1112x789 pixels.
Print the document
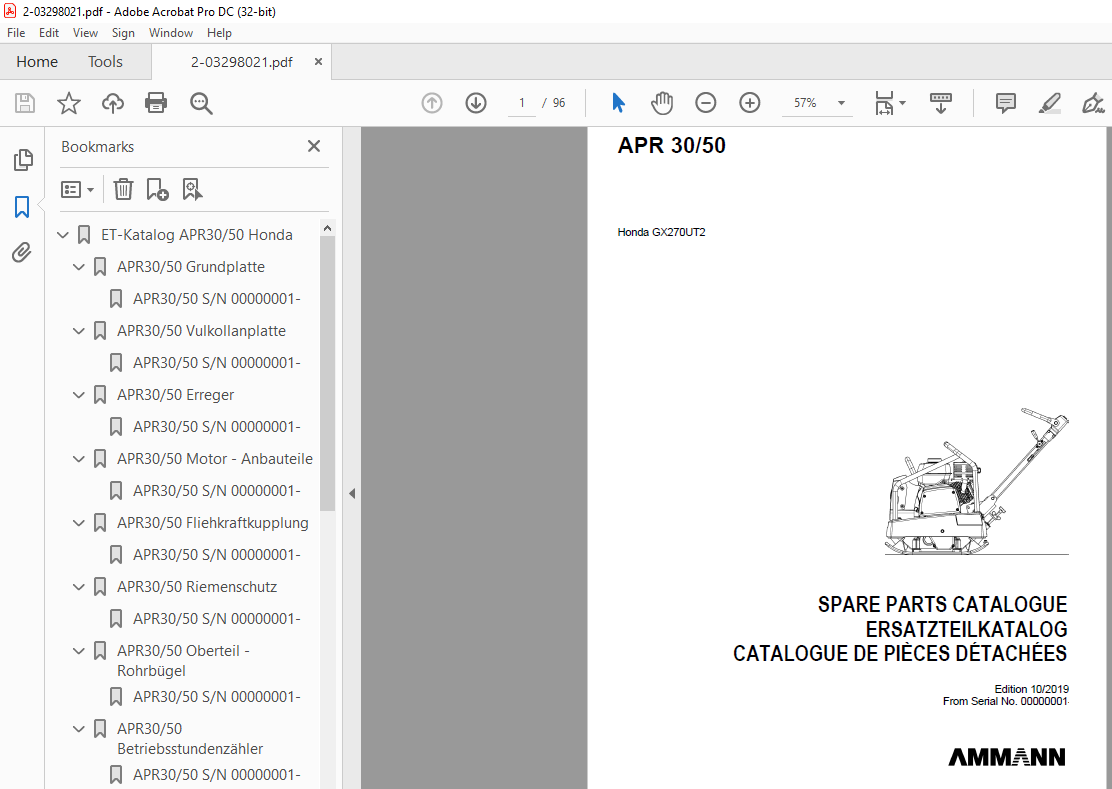tap(156, 103)
